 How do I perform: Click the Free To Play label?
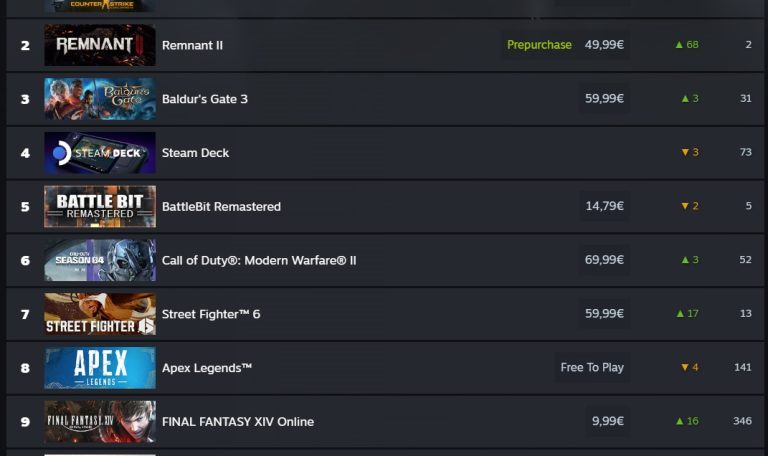click(592, 368)
